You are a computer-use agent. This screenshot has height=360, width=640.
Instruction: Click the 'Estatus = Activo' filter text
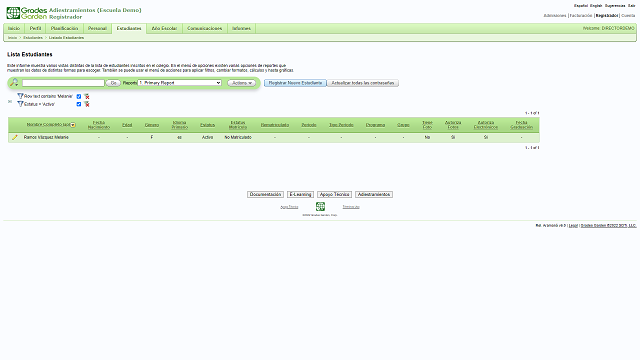pyautogui.click(x=39, y=104)
